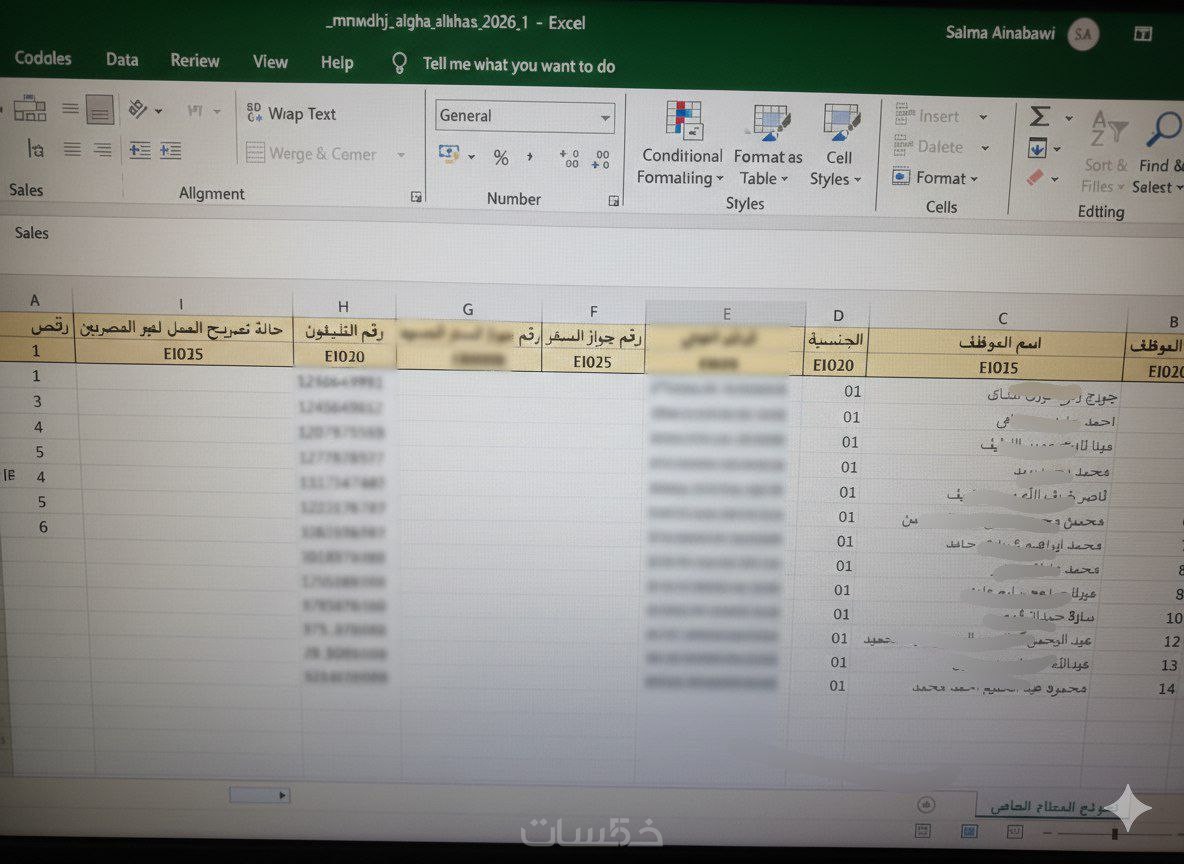
Task: Expand the Orientation dropdown arrow
Action: [x=159, y=111]
